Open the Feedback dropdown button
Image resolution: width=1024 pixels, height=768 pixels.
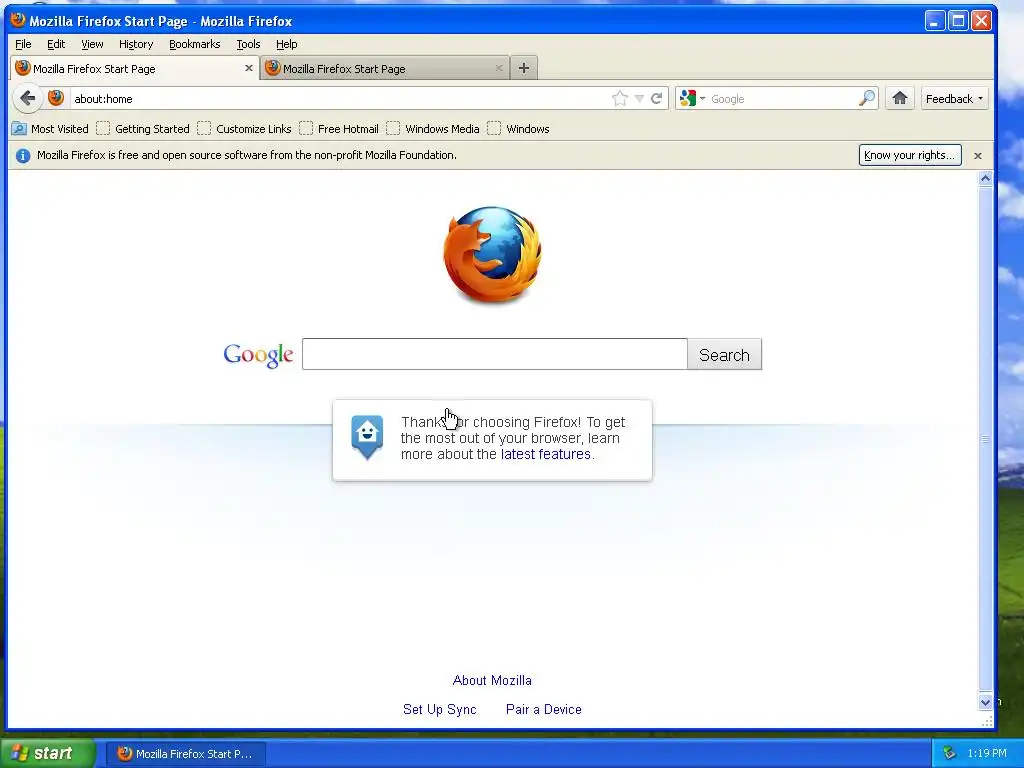(954, 99)
